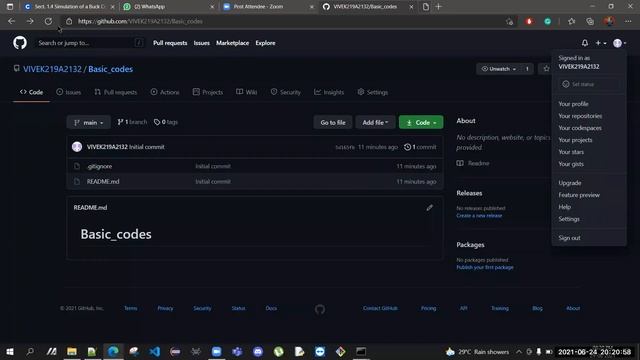Open Pull requests in top navigation
The height and width of the screenshot is (360, 640).
click(170, 43)
